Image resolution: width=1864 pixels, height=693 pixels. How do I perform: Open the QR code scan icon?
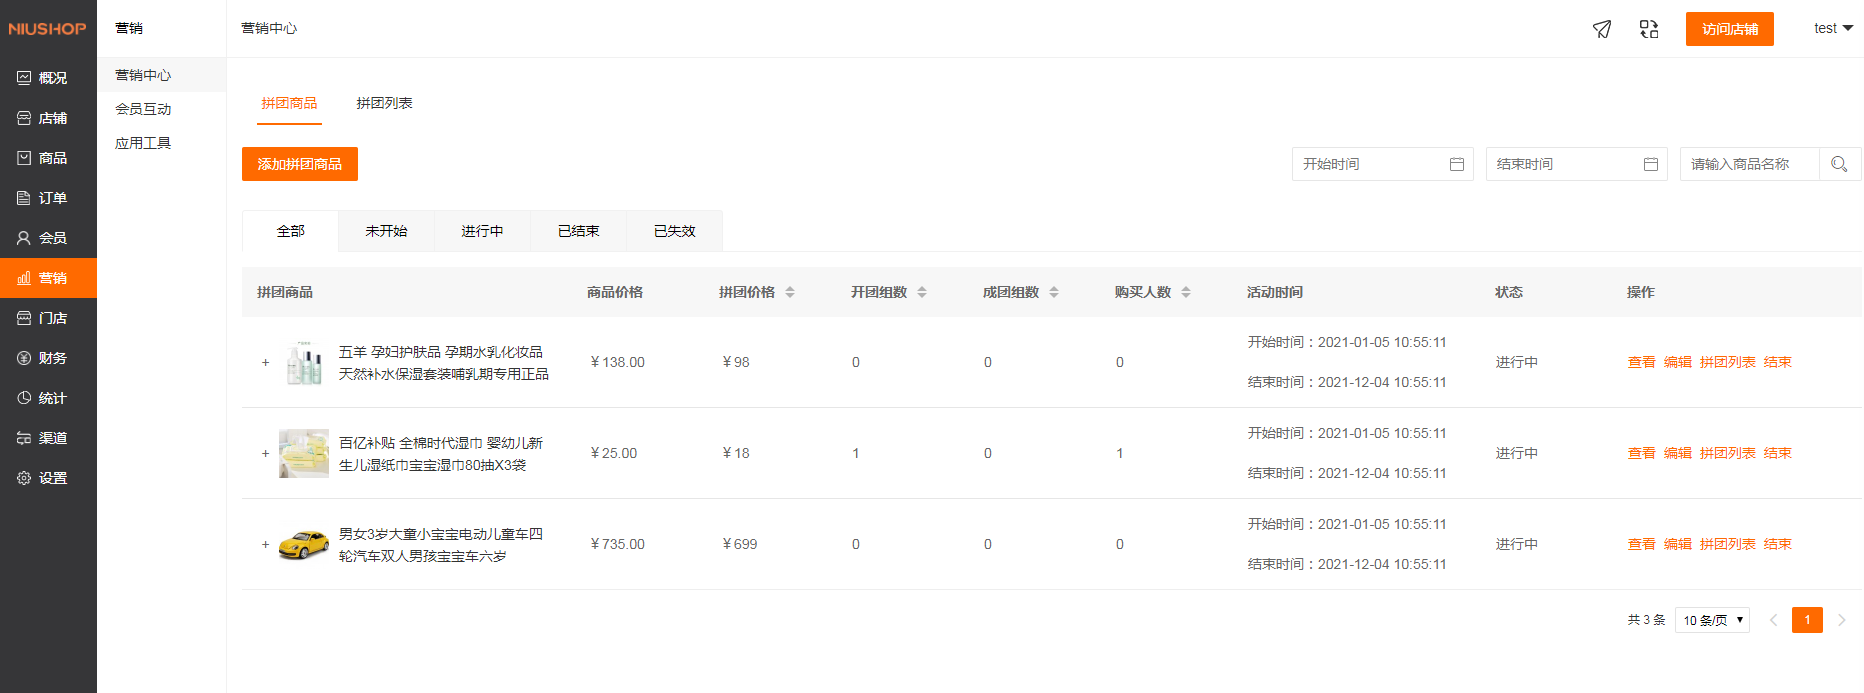[1649, 29]
